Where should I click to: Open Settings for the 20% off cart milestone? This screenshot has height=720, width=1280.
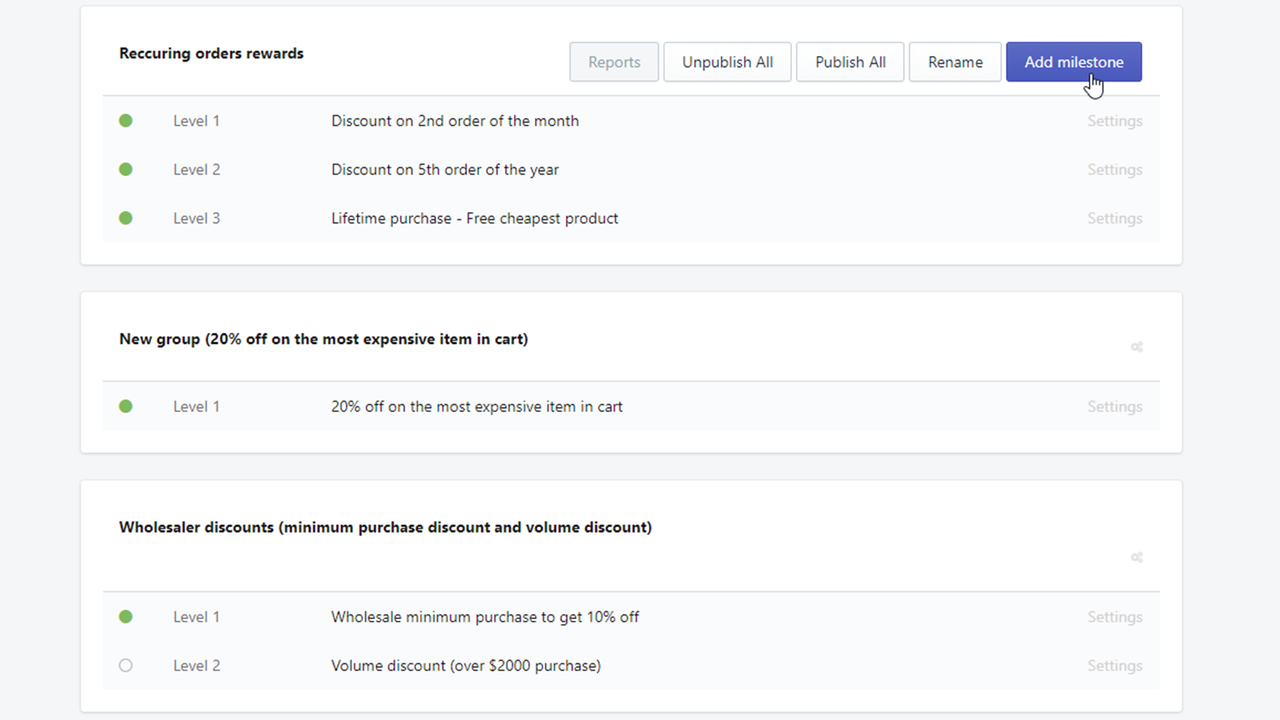(1114, 406)
